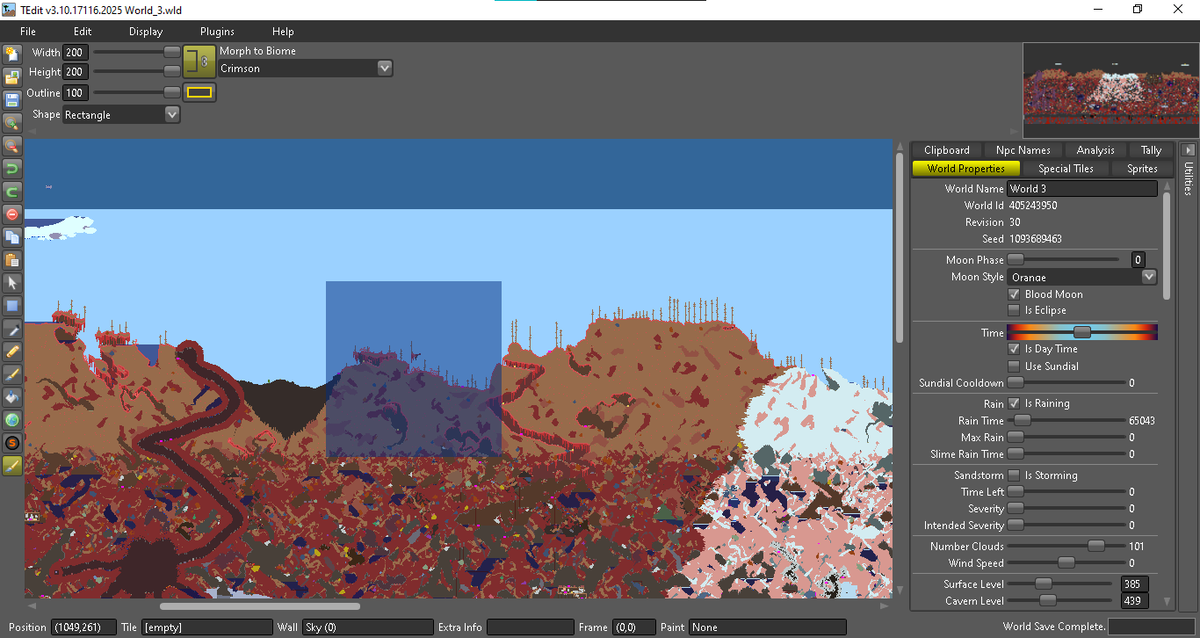Open the Edit menu
The width and height of the screenshot is (1200, 638).
[x=82, y=32]
